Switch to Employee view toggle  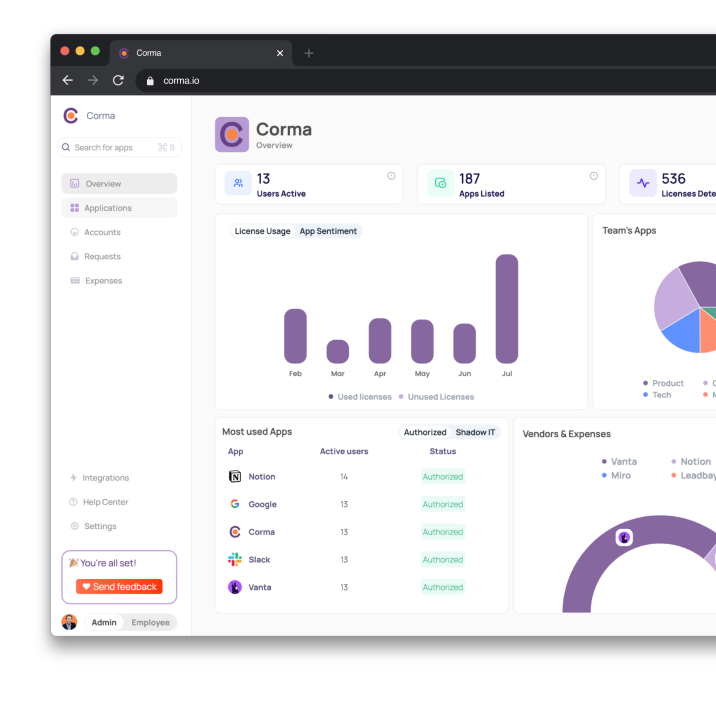click(150, 622)
